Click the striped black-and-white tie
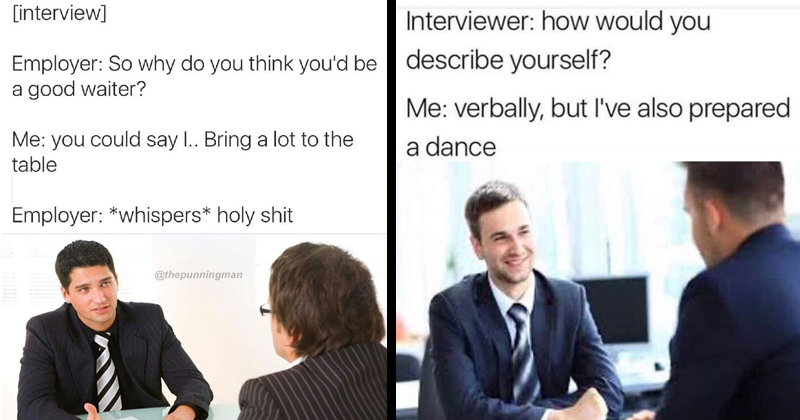The height and width of the screenshot is (420, 800). [x=108, y=372]
